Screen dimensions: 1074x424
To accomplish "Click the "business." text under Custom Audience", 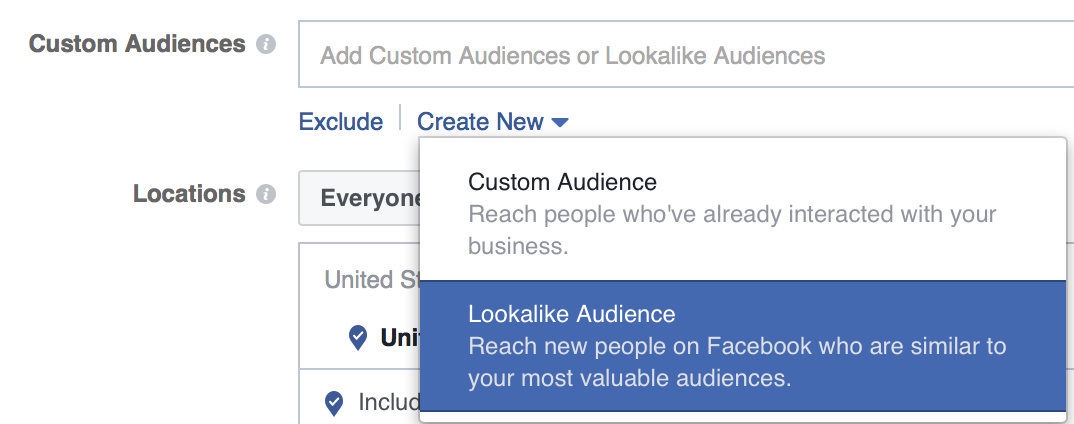I will click(518, 247).
